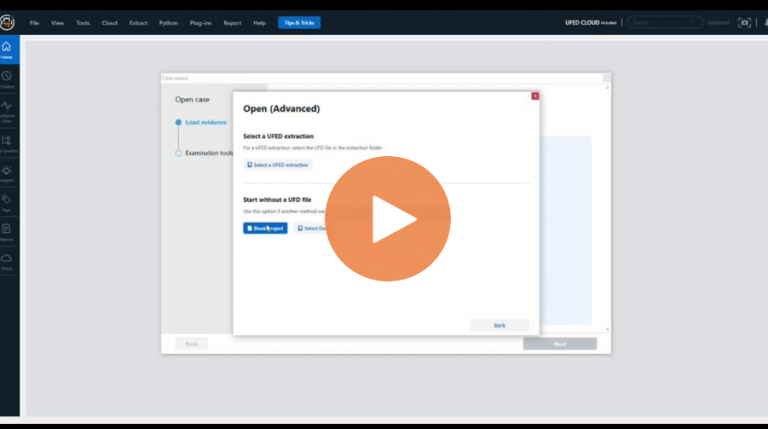The height and width of the screenshot is (429, 768).
Task: Open the Extract menu
Action: (138, 23)
